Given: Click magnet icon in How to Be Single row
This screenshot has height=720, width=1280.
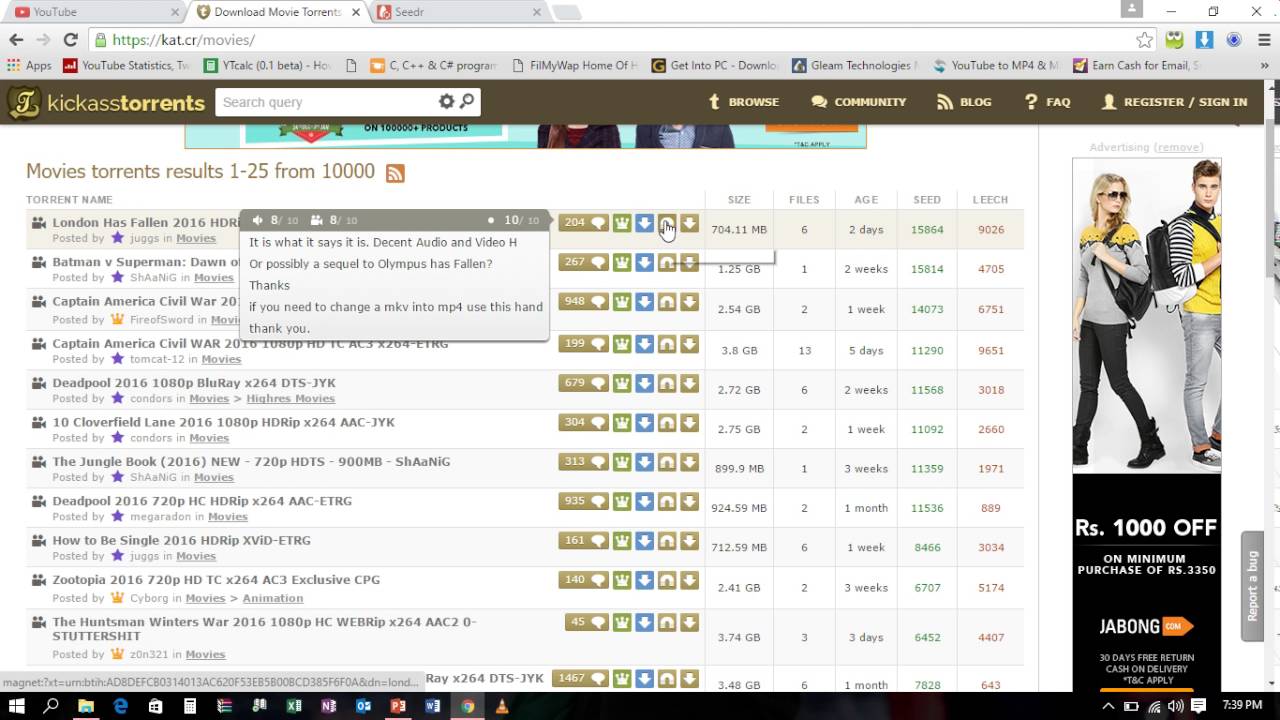Looking at the screenshot, I should point(667,540).
